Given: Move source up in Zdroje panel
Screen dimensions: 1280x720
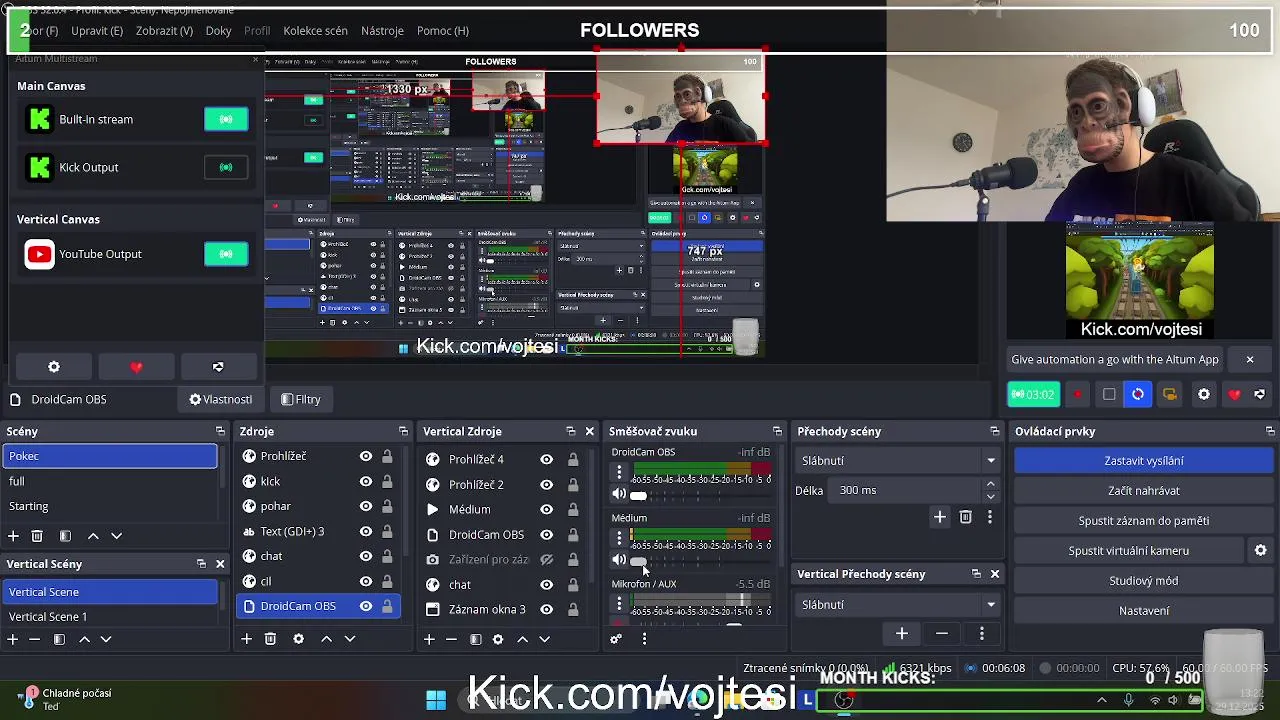Looking at the screenshot, I should pos(326,639).
